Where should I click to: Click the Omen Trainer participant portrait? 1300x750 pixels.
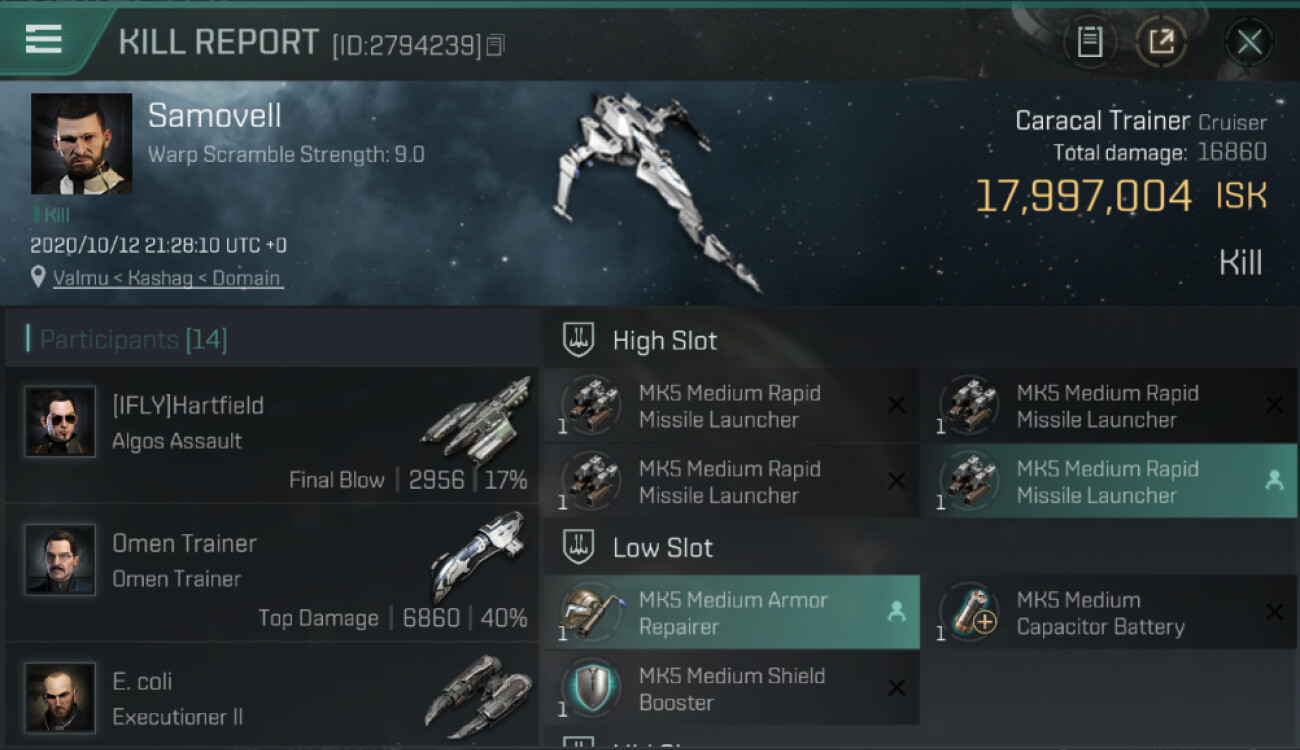point(60,560)
